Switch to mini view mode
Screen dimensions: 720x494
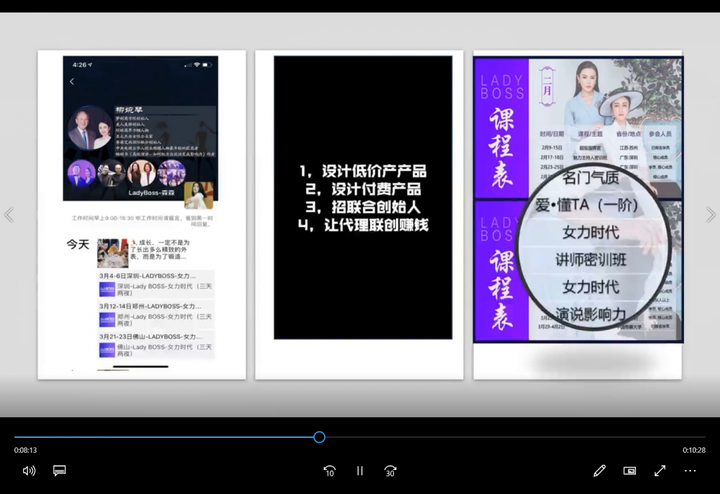tap(630, 471)
